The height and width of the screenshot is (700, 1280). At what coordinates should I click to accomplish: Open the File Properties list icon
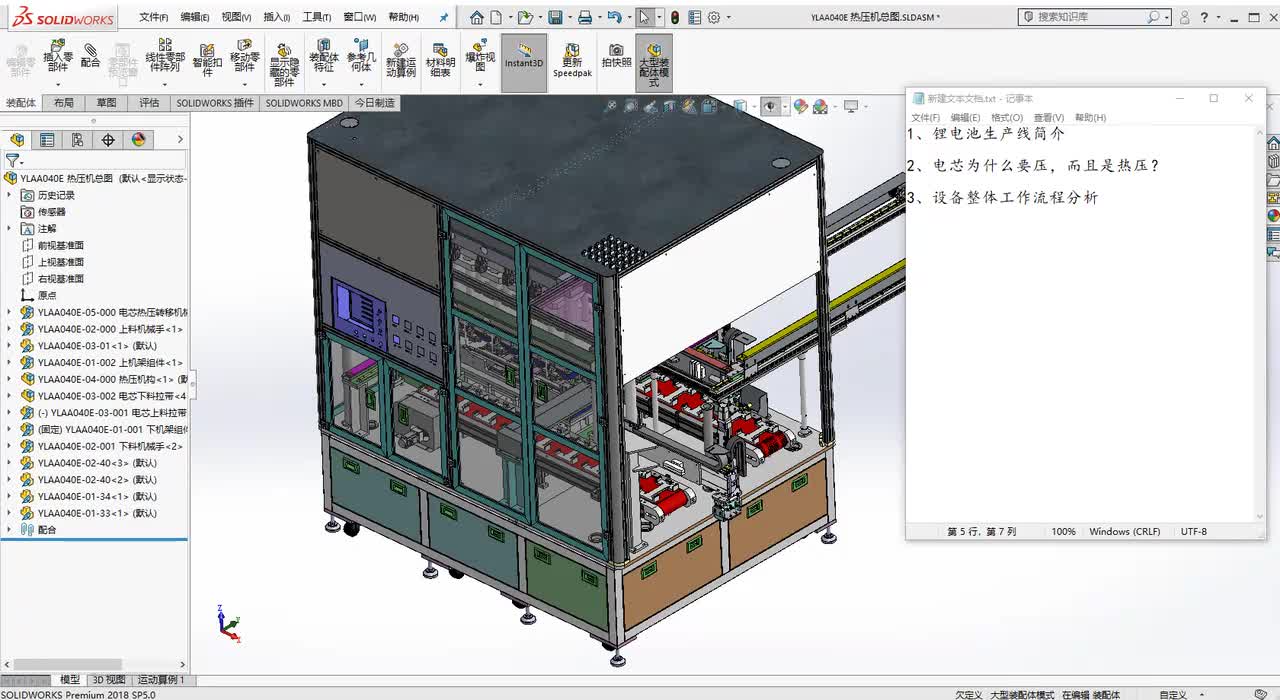click(695, 17)
